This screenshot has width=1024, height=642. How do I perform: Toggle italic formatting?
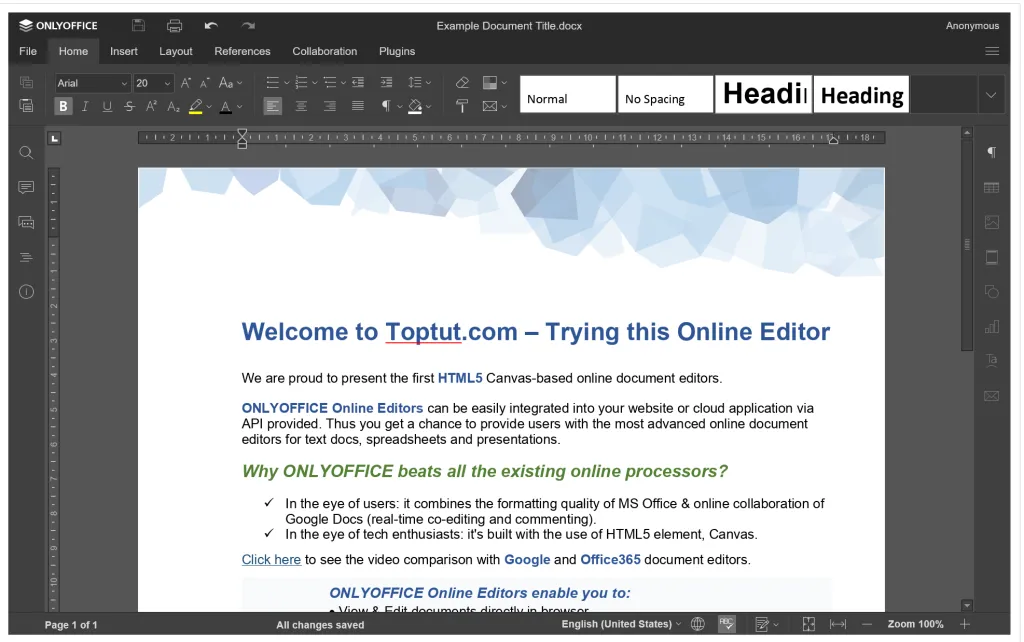click(85, 106)
